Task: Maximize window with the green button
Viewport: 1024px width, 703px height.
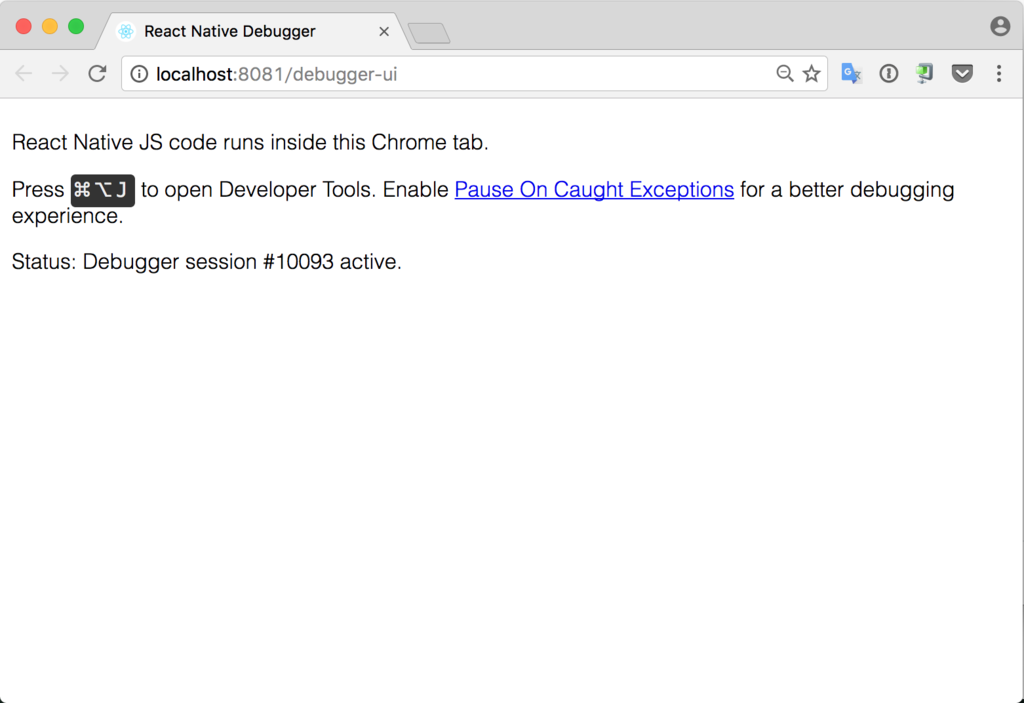Action: (x=76, y=26)
